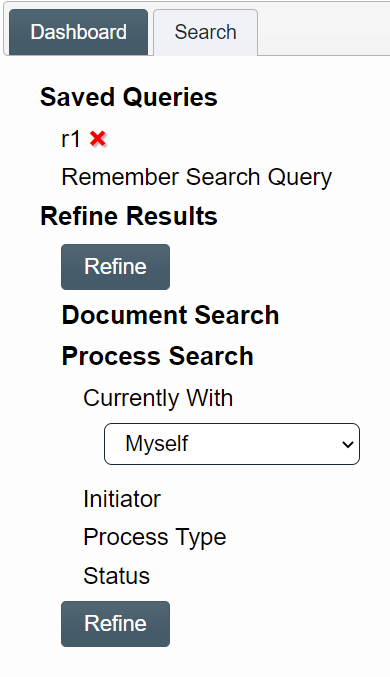Collapse the Process Search section

(x=158, y=356)
